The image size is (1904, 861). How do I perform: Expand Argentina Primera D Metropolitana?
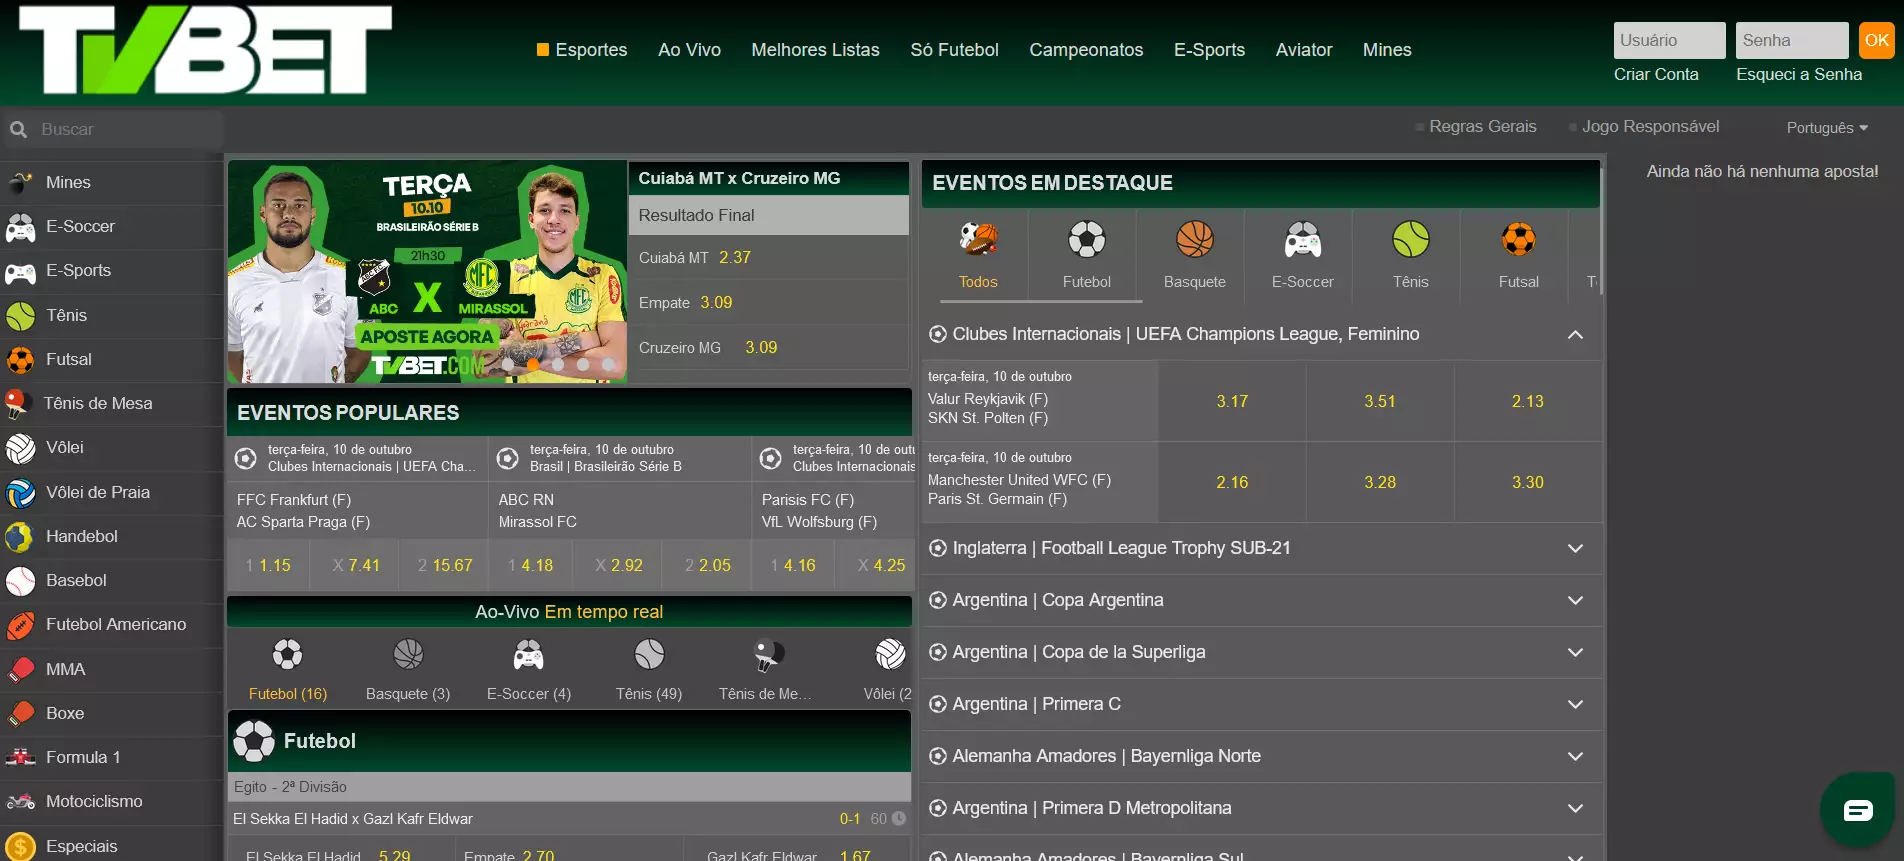tap(1576, 809)
